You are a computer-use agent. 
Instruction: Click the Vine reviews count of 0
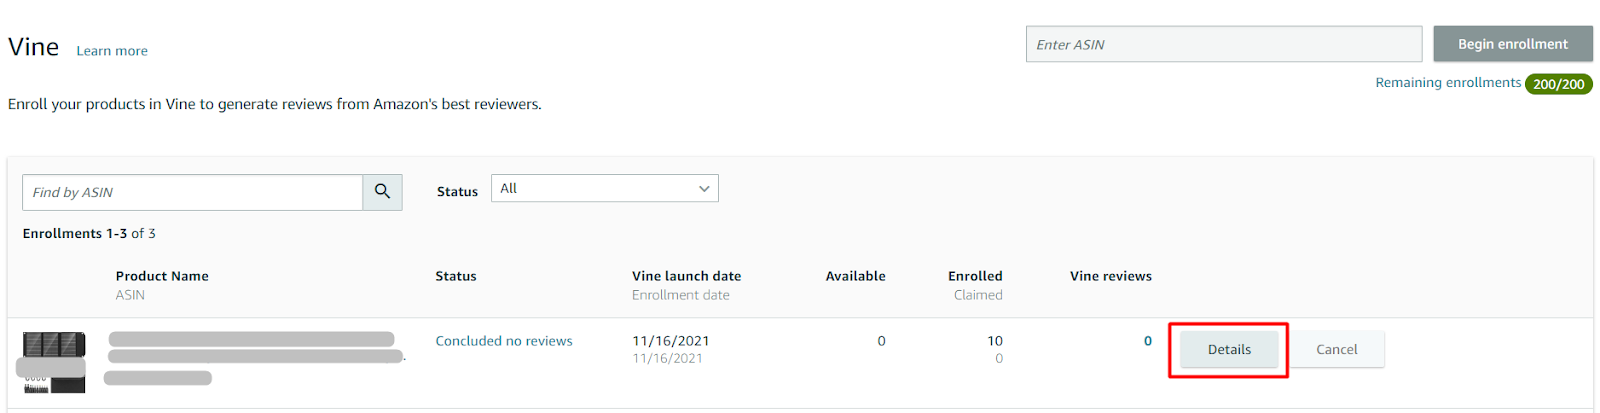(1148, 341)
